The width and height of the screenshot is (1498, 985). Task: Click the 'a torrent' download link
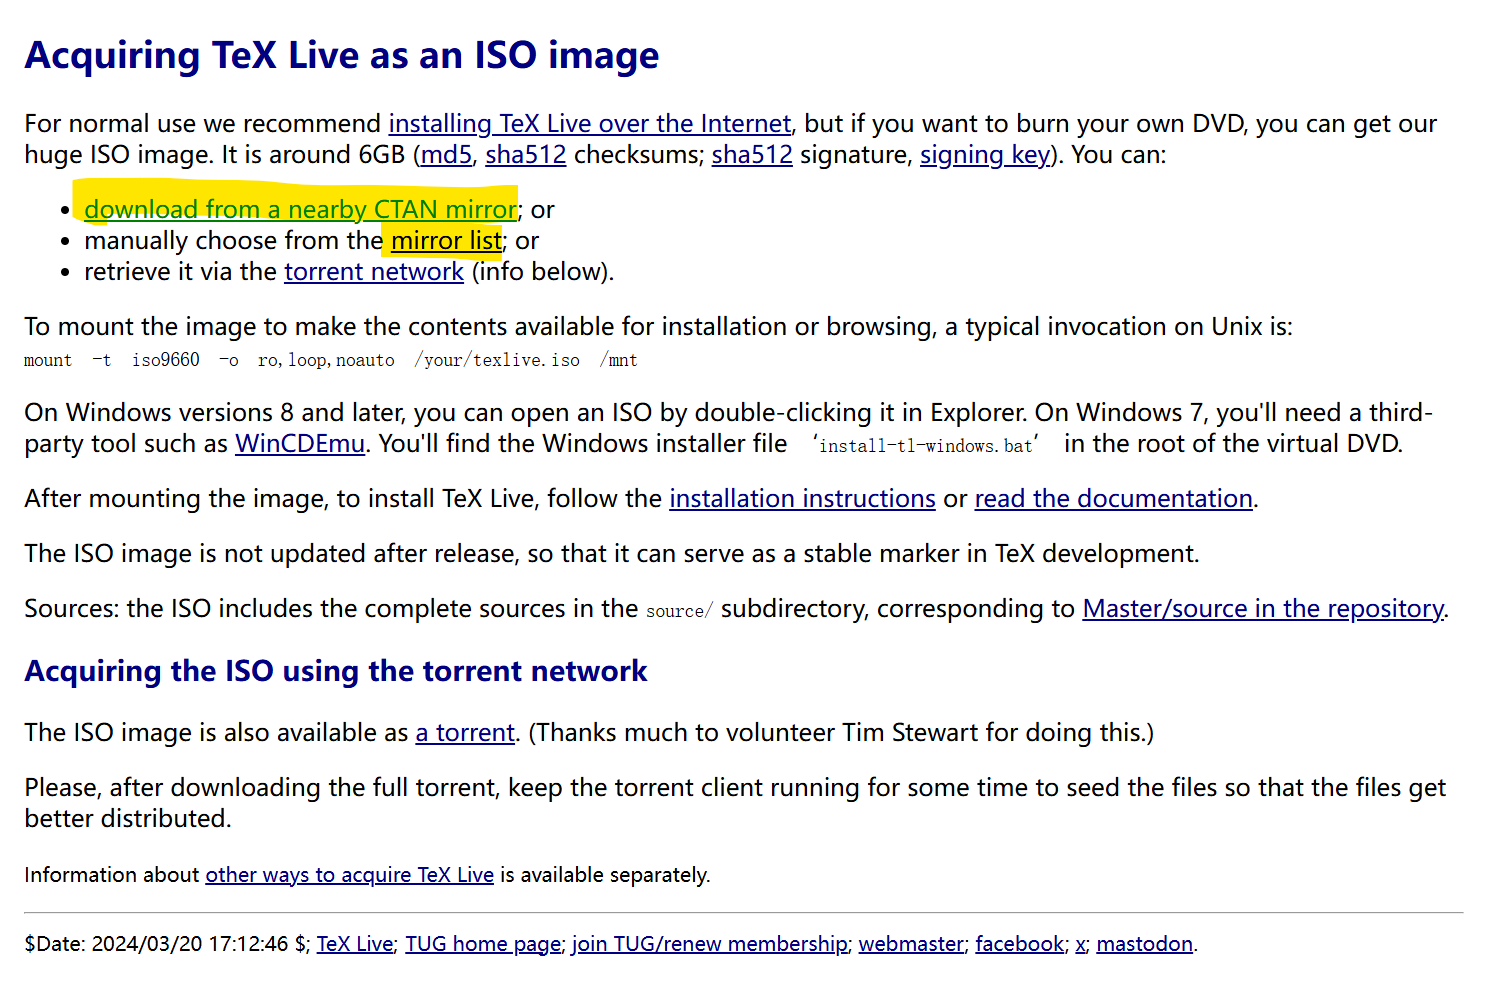pyautogui.click(x=465, y=733)
